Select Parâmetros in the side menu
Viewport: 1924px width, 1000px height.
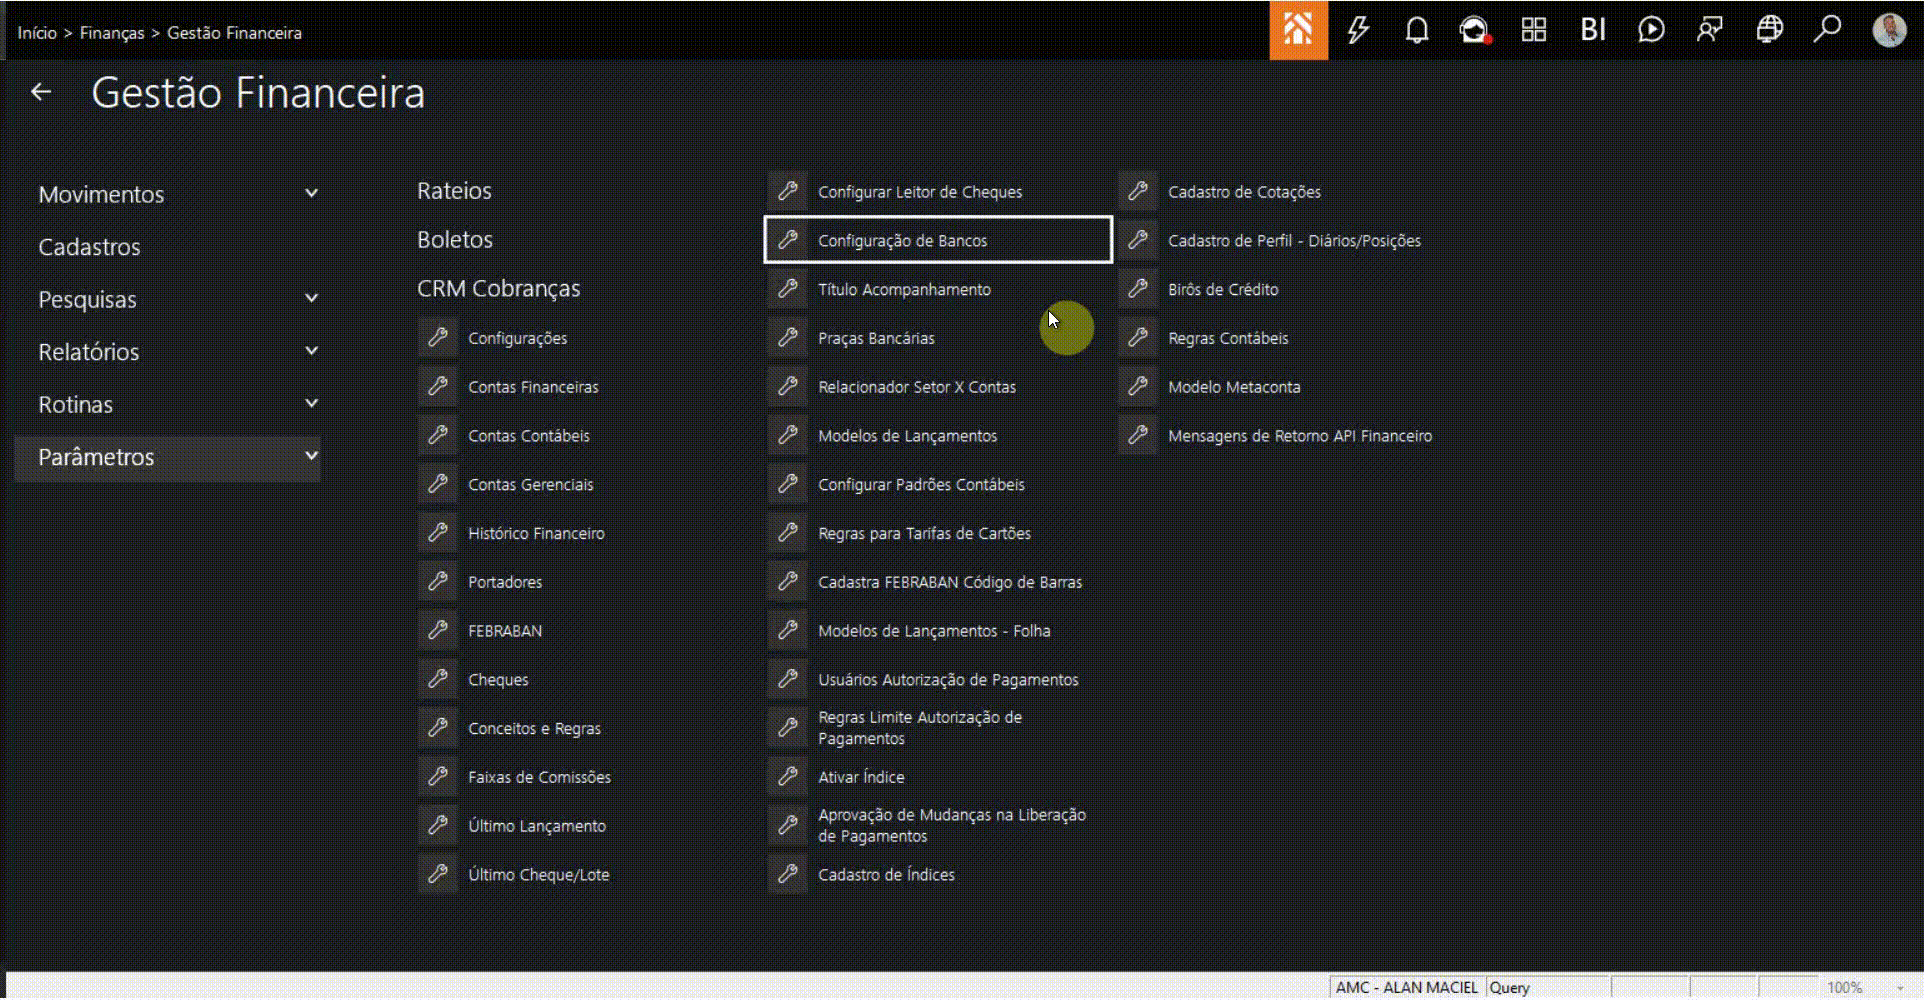(96, 457)
